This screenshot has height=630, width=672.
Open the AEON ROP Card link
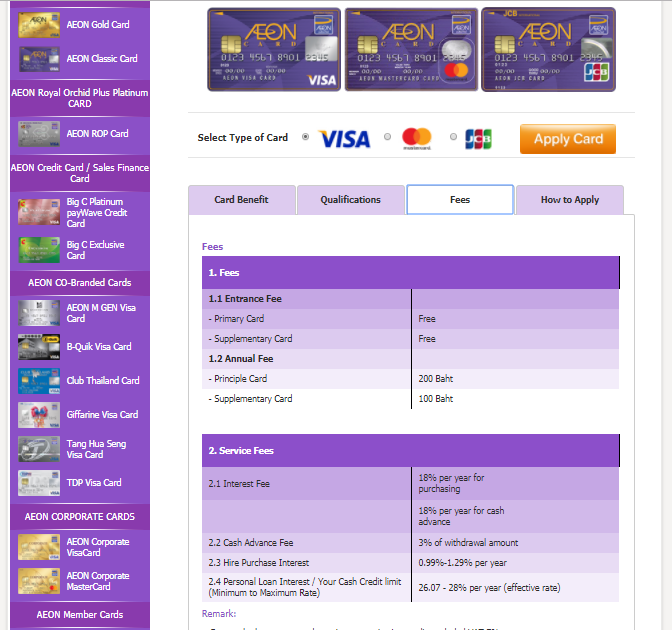(97, 134)
